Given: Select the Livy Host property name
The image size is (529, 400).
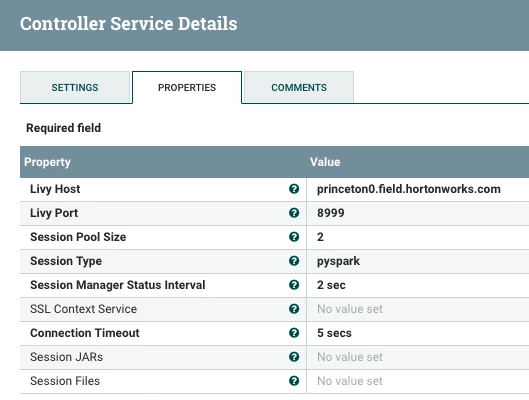Looking at the screenshot, I should [x=55, y=189].
